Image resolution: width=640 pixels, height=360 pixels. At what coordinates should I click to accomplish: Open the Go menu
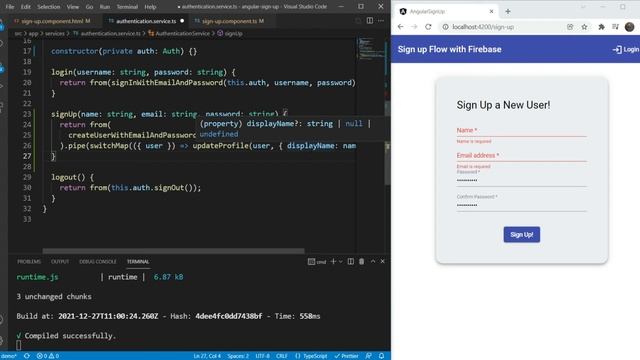[x=89, y=7]
